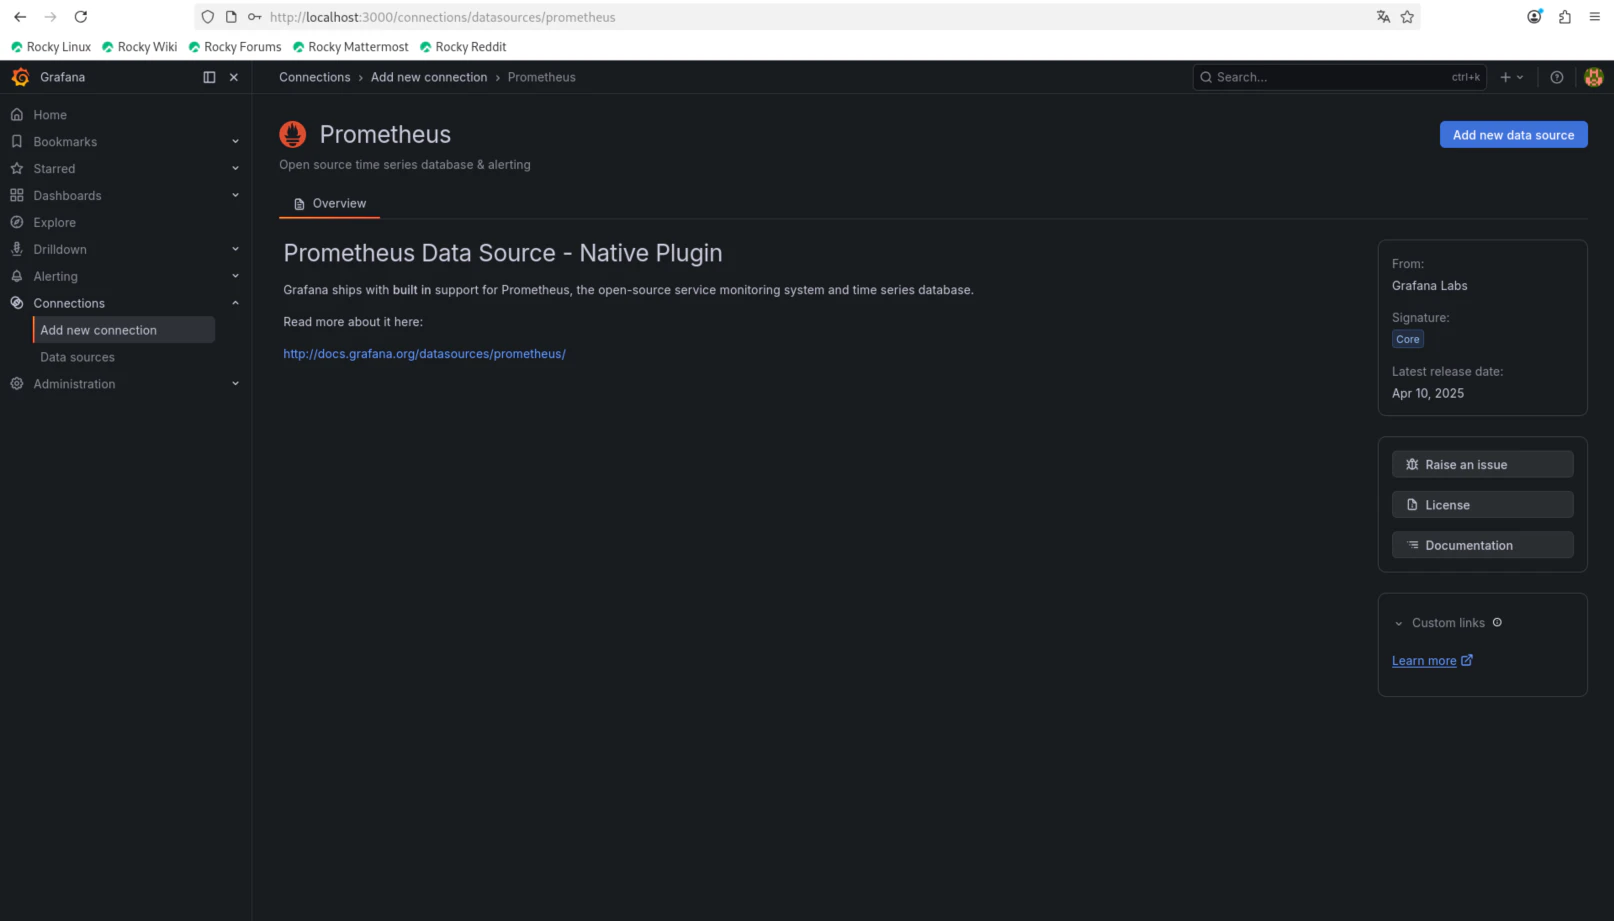The height and width of the screenshot is (921, 1614).
Task: Expand the Alerting chevron
Action: click(x=236, y=277)
